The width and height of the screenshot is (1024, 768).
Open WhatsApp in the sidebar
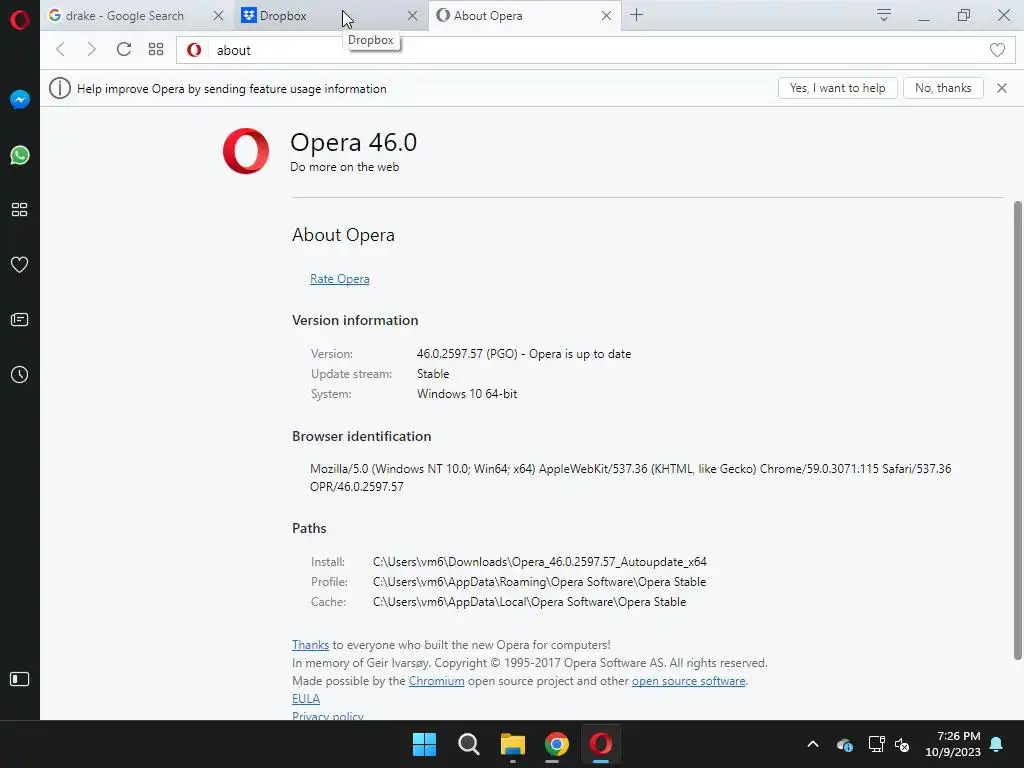pyautogui.click(x=20, y=155)
